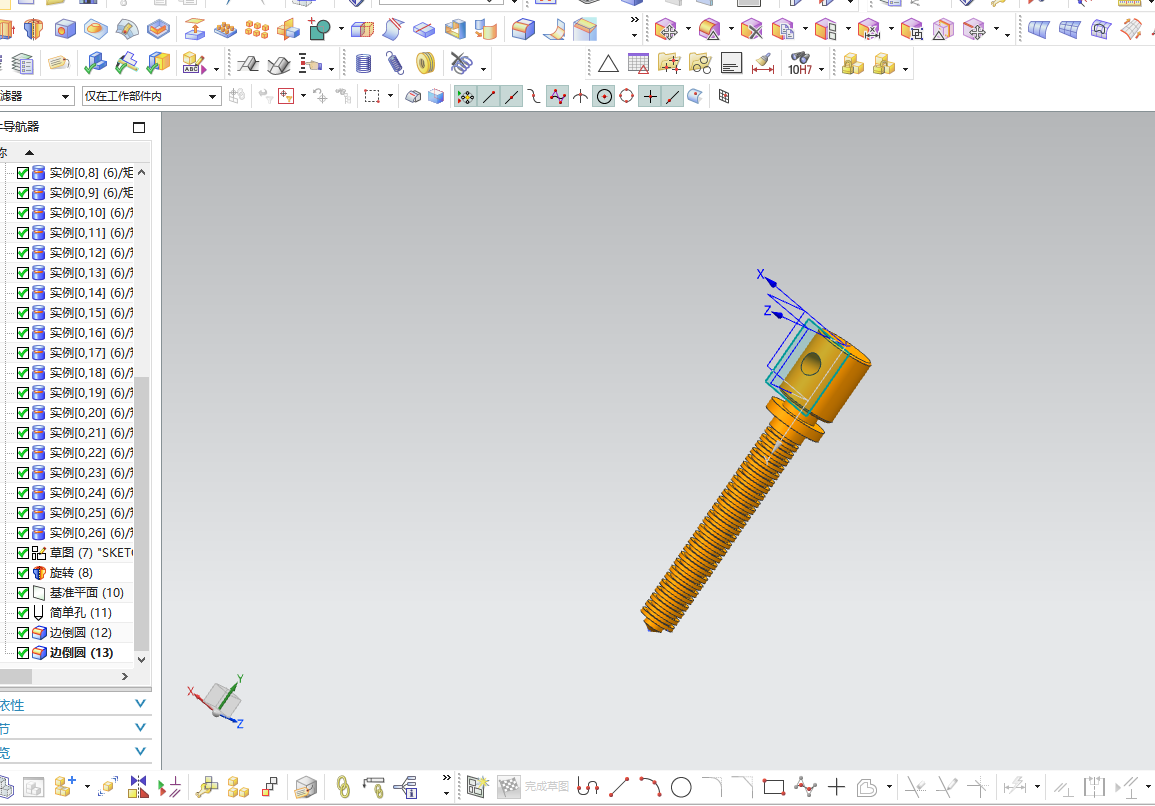
Task: Click the Move Face icon
Action: [x=666, y=30]
